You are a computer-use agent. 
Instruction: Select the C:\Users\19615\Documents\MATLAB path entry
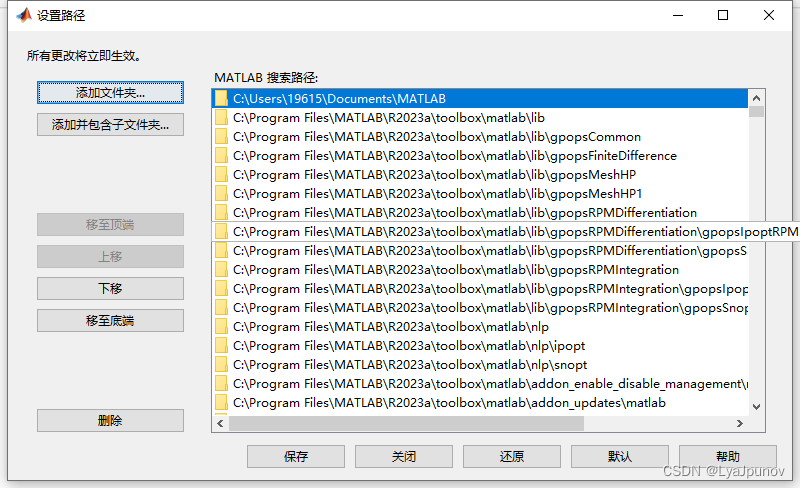480,99
